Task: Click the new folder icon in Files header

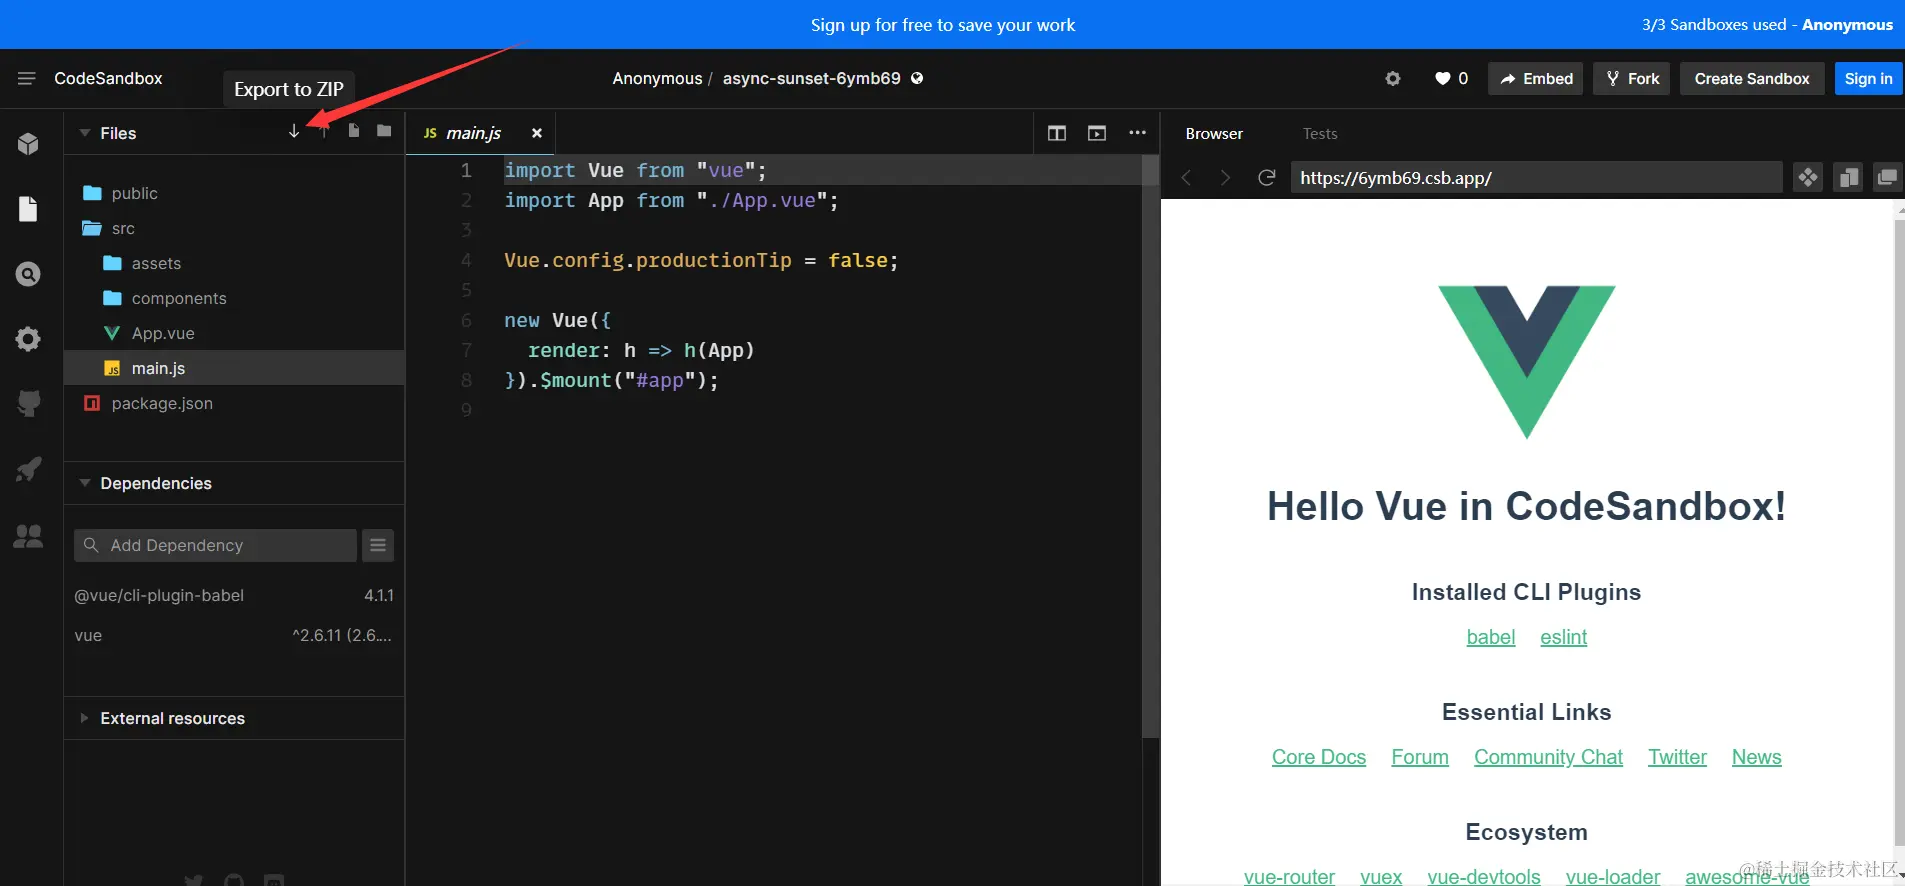Action: pos(384,131)
